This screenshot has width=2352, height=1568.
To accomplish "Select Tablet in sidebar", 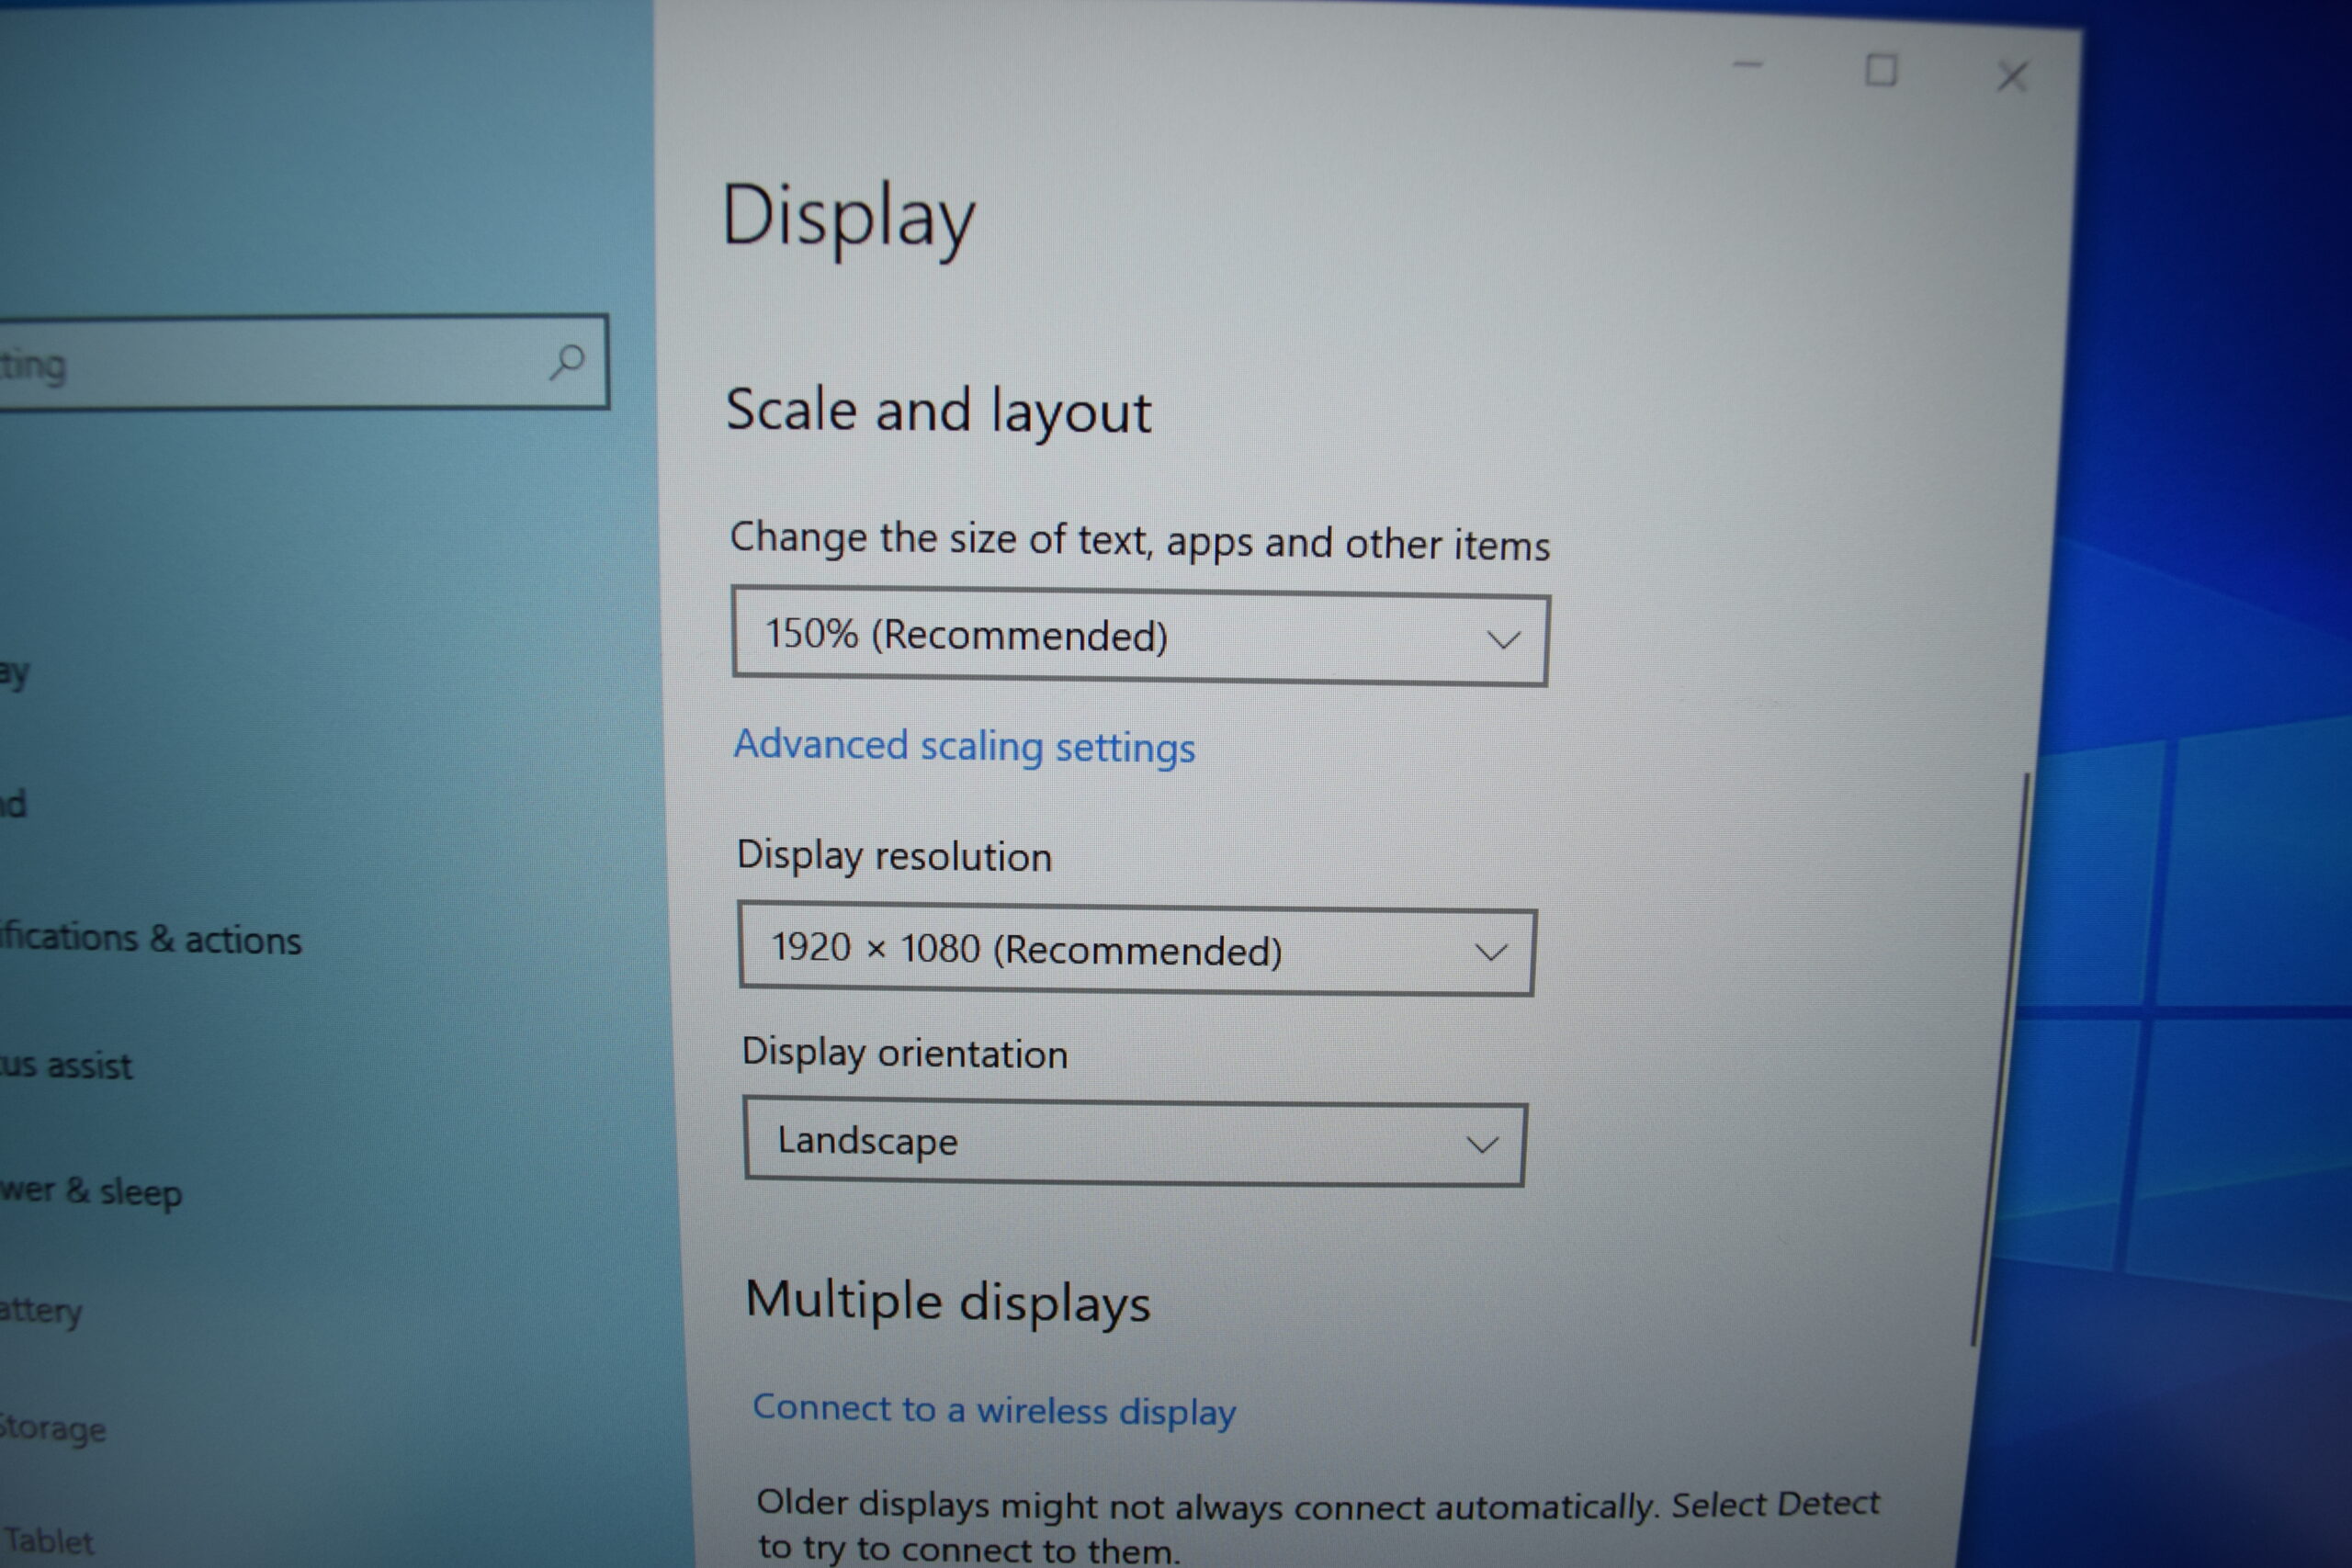I will [x=48, y=1541].
